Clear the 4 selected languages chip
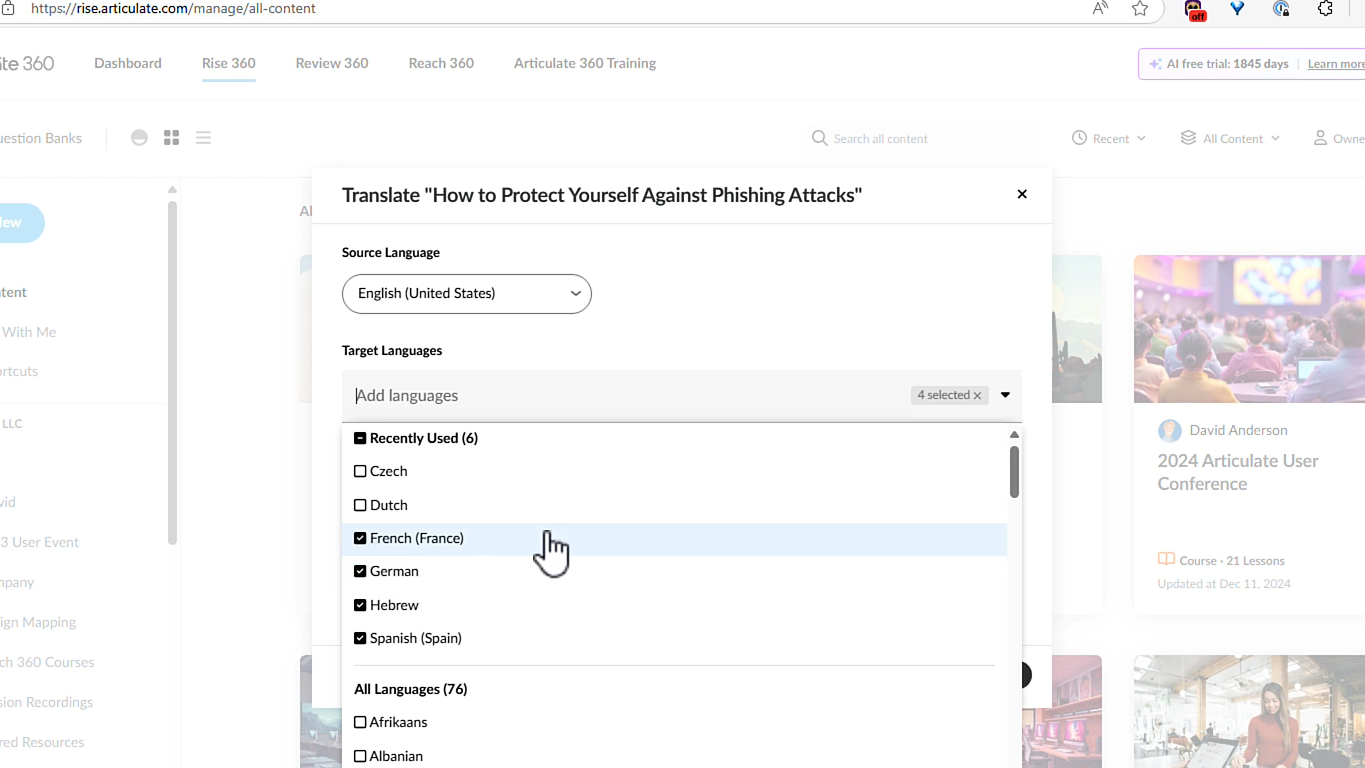 click(977, 396)
